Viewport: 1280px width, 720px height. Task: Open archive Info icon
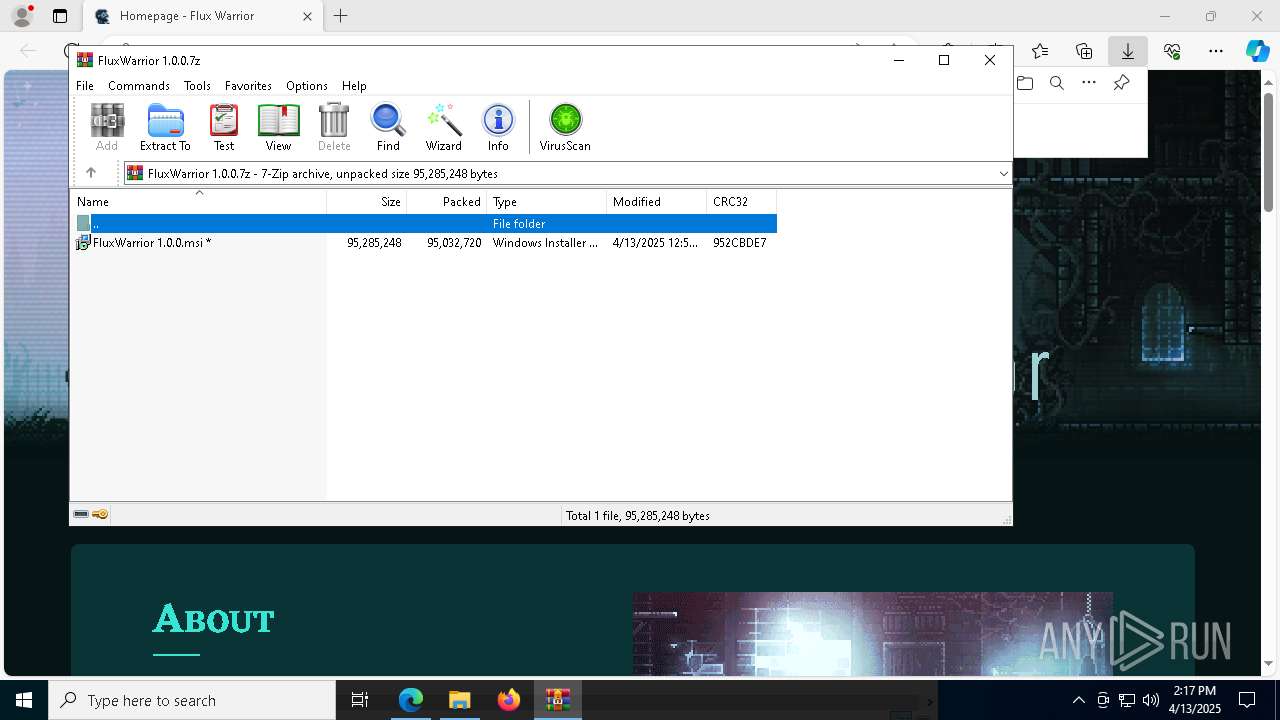point(498,127)
